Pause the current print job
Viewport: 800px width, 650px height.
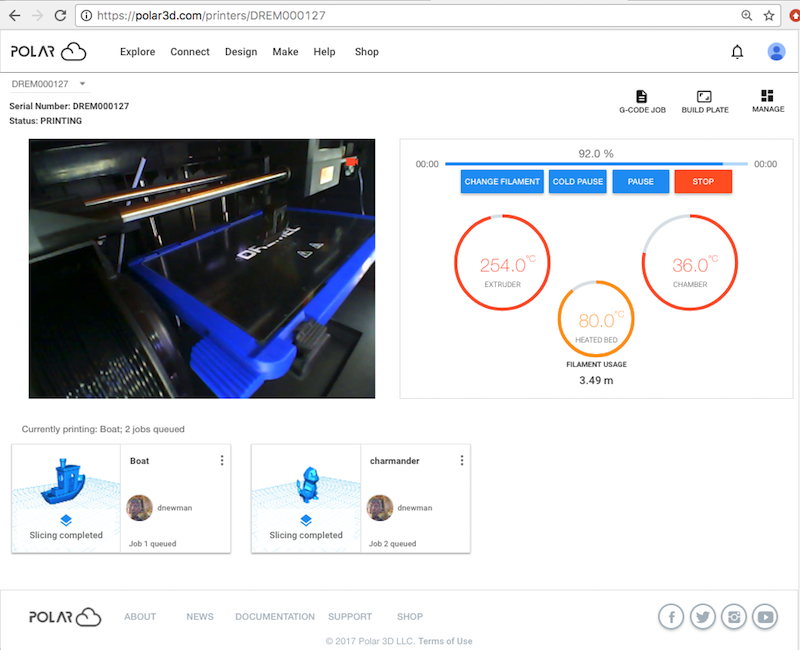pos(640,182)
